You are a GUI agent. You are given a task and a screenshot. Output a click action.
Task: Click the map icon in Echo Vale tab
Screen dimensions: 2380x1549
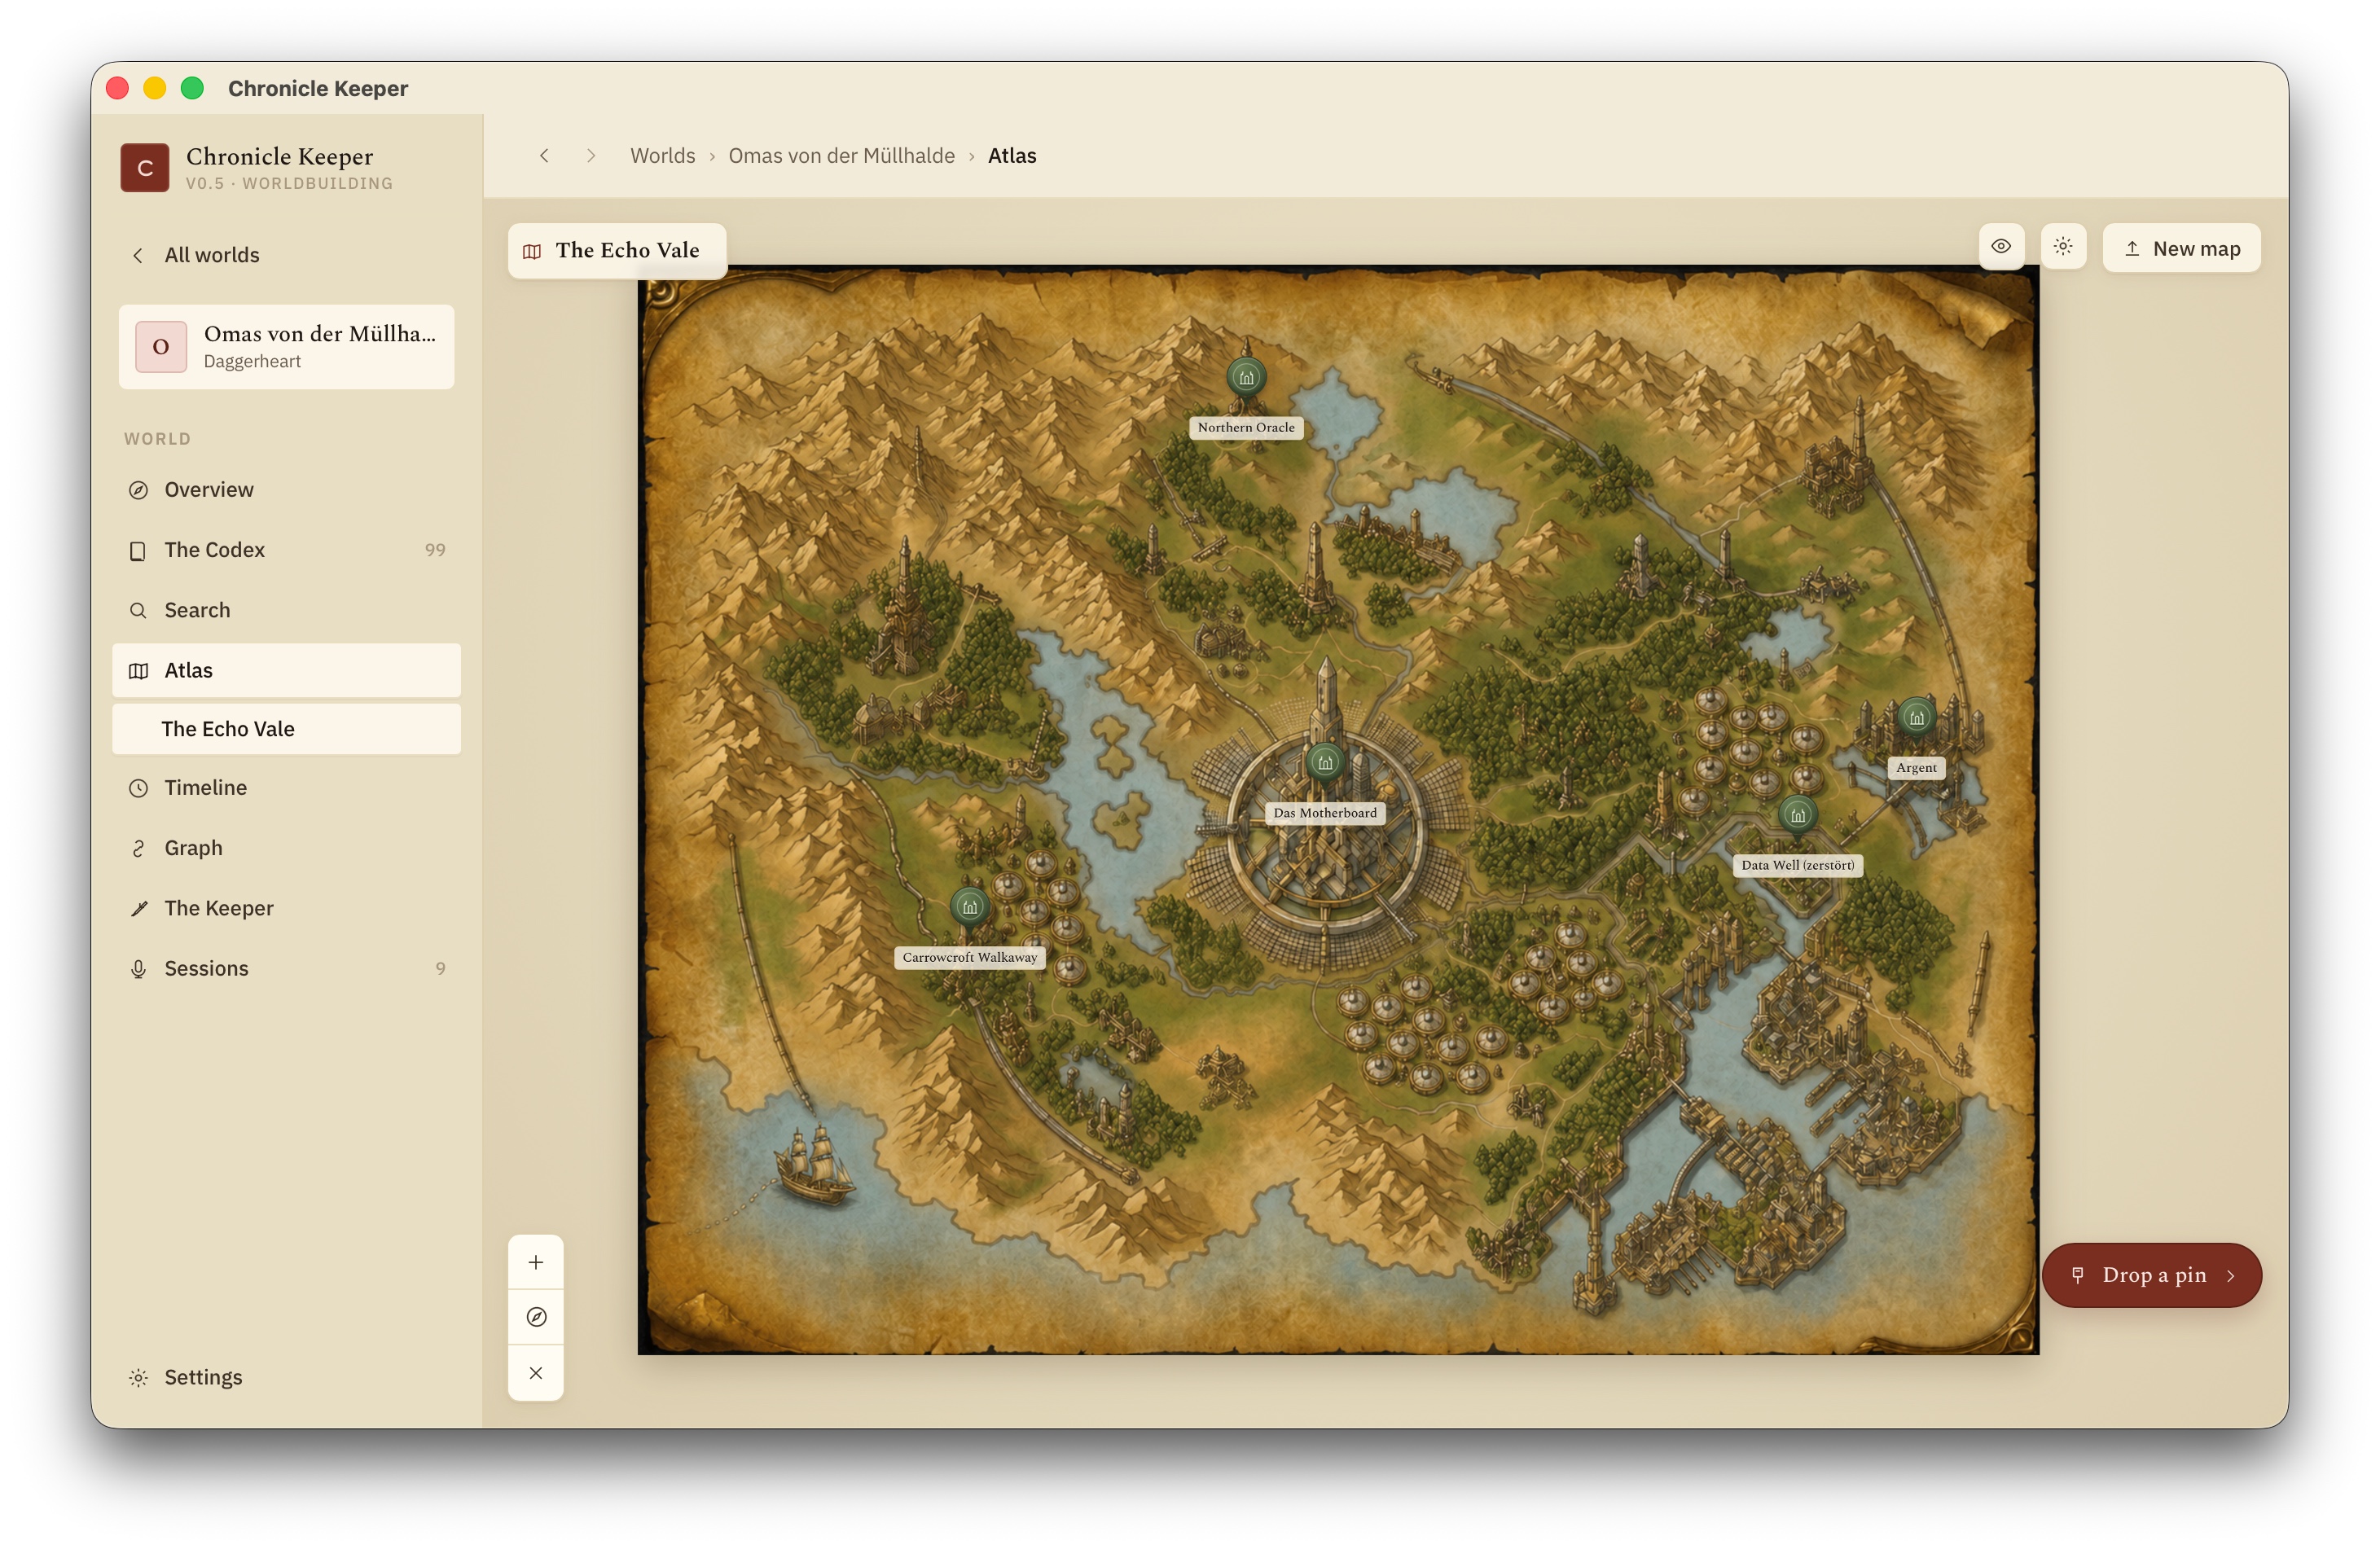(532, 251)
